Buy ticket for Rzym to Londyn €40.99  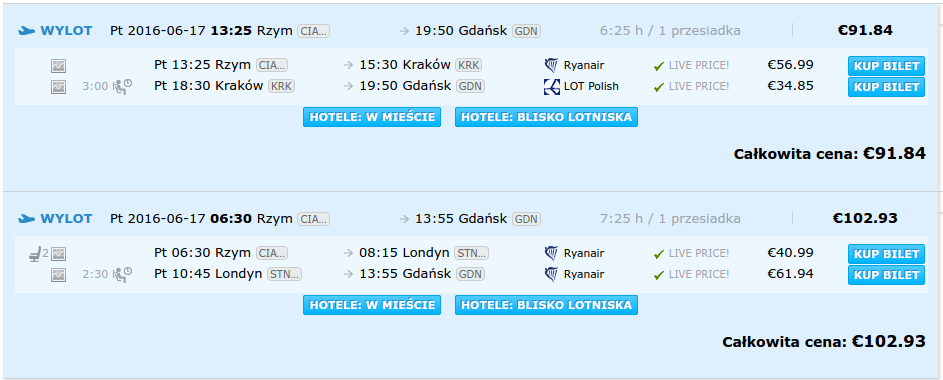click(x=886, y=254)
